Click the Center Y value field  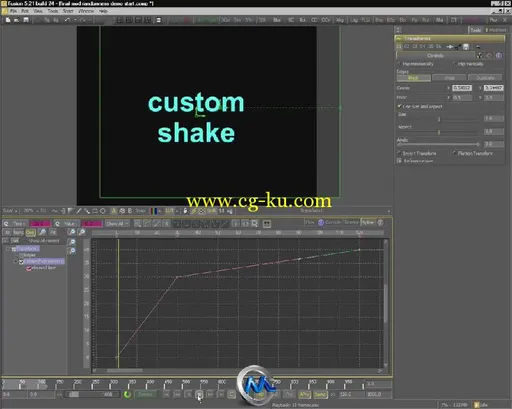493,88
